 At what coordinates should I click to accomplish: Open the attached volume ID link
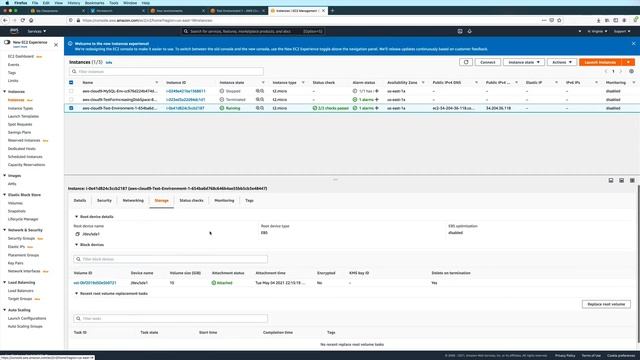tap(95, 282)
